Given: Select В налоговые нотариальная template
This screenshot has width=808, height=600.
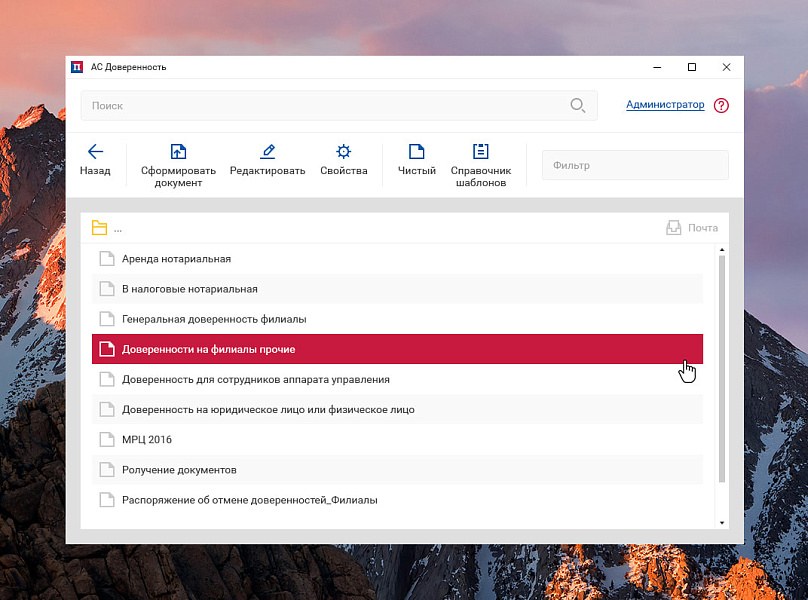Looking at the screenshot, I should click(397, 289).
